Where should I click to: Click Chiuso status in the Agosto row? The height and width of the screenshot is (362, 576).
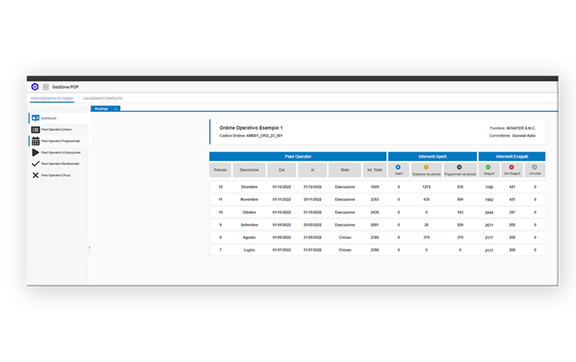[345, 237]
